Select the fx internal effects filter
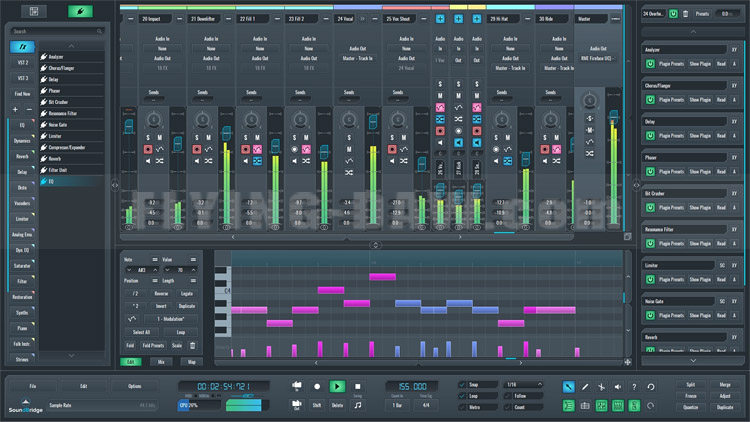The height and width of the screenshot is (422, 750). point(22,47)
